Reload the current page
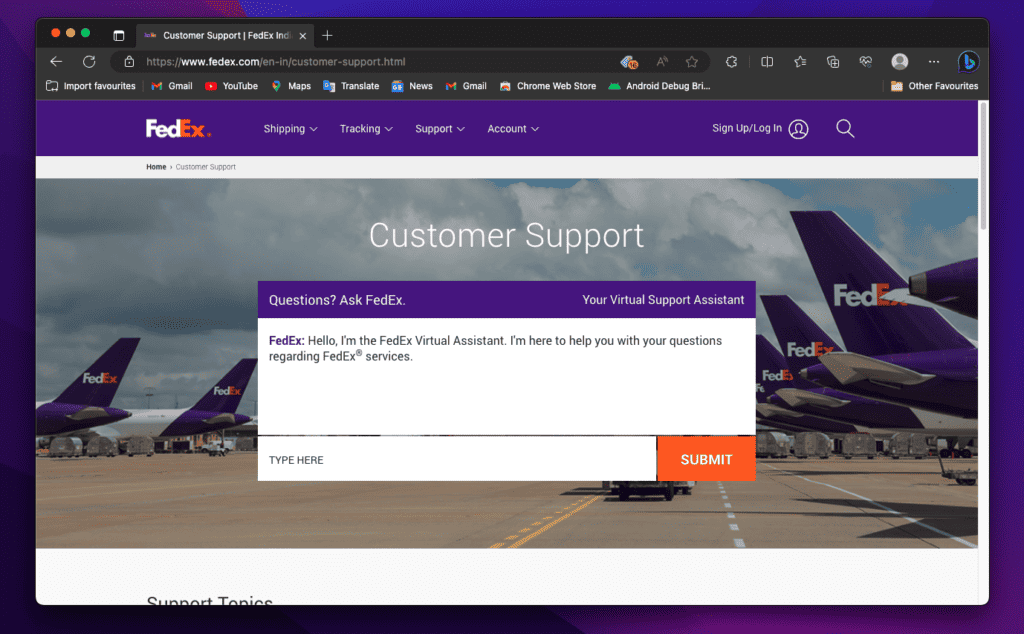Image resolution: width=1024 pixels, height=634 pixels. pyautogui.click(x=88, y=61)
